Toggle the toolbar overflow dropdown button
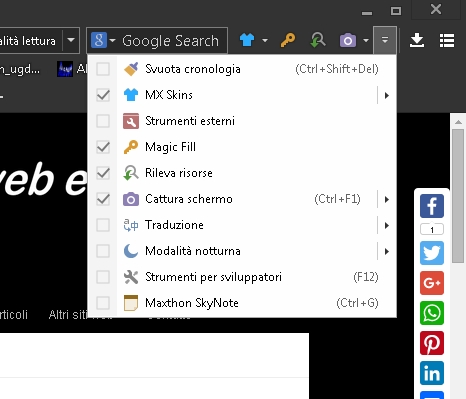This screenshot has height=399, width=466. tap(385, 40)
